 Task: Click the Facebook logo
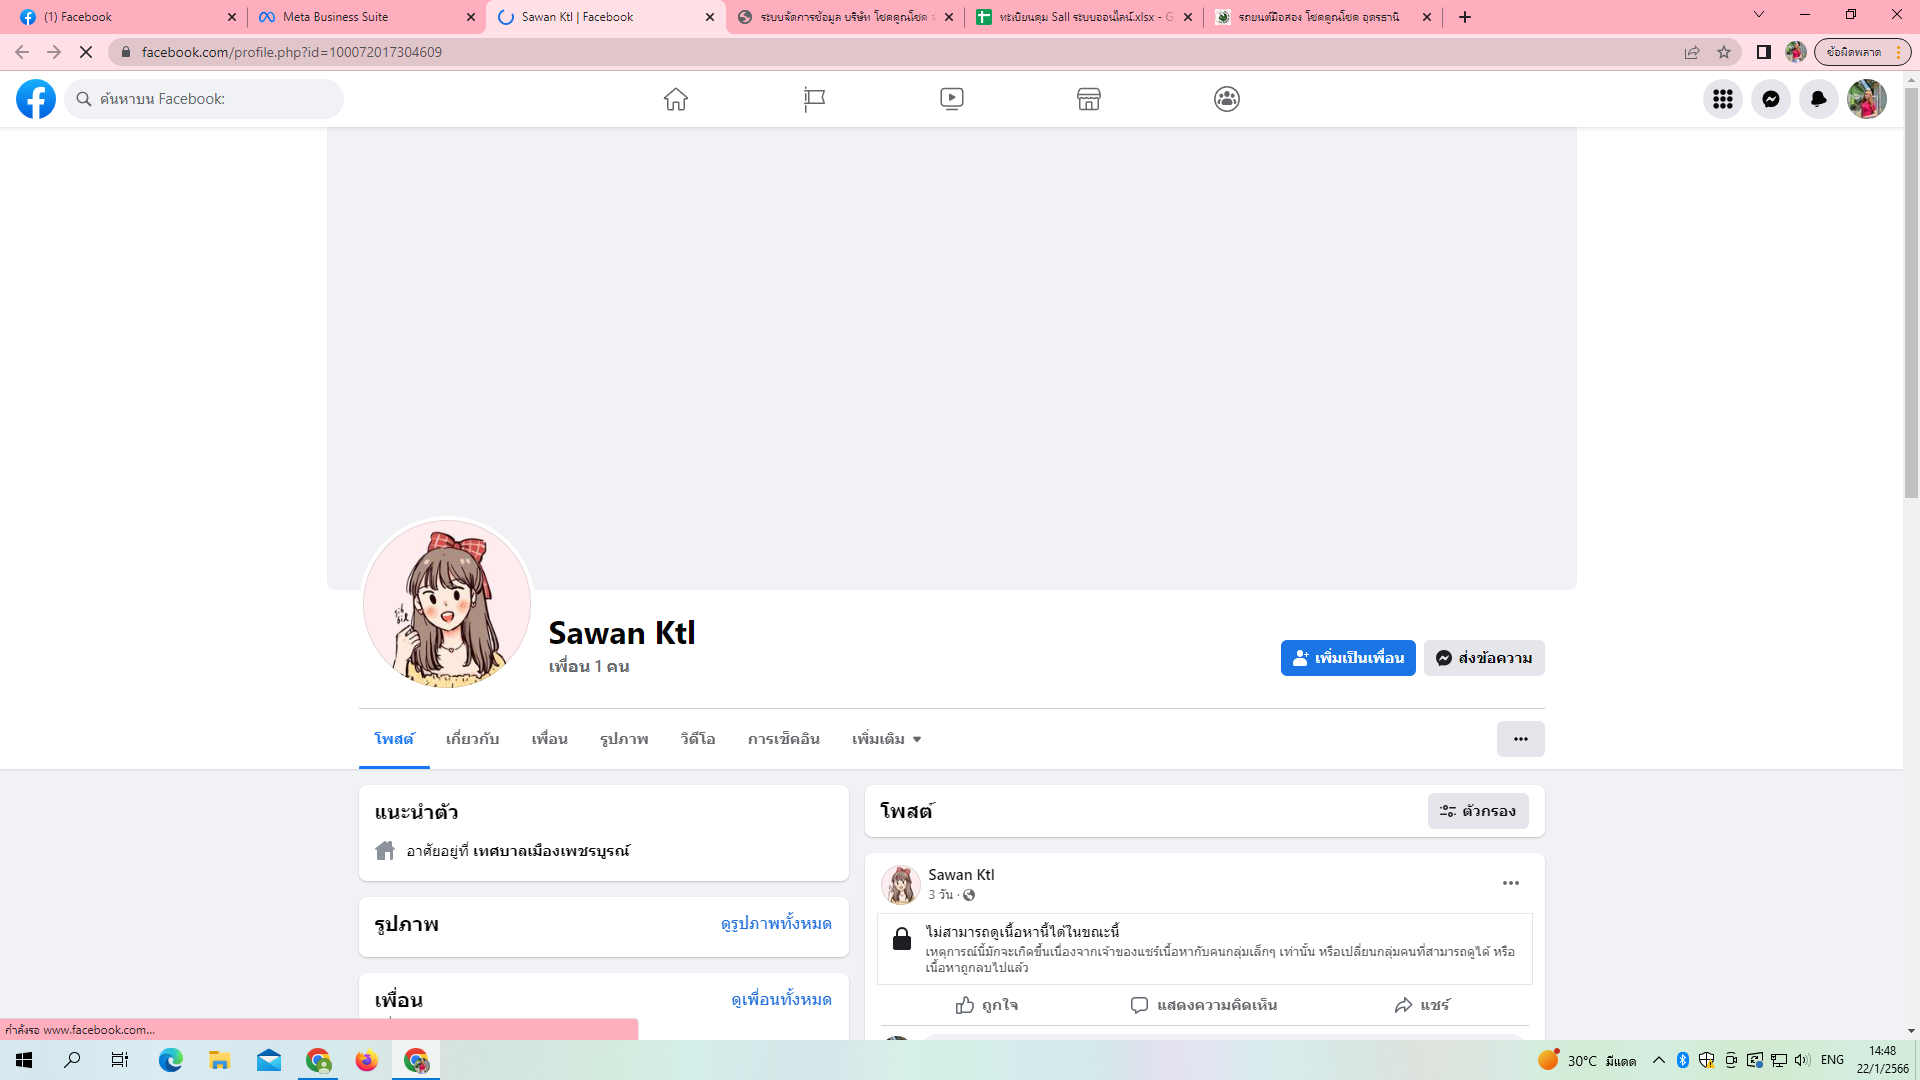36,99
